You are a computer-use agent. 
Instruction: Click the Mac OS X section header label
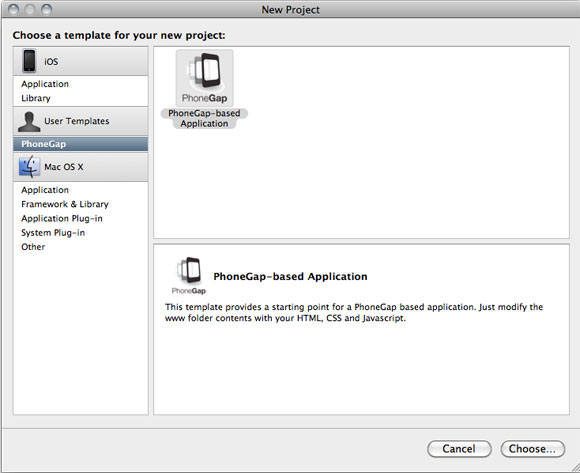click(64, 167)
